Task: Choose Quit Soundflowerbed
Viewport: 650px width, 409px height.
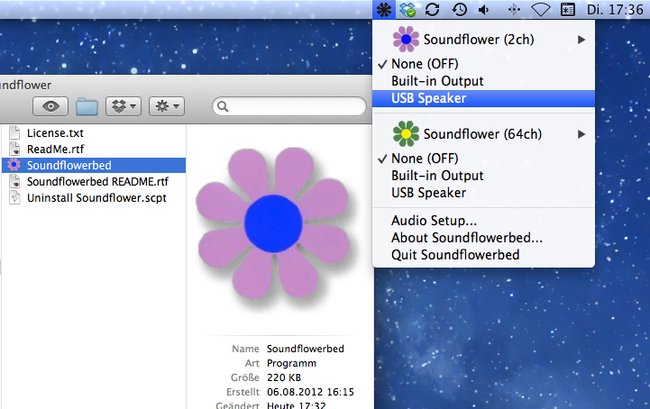Action: point(483,255)
